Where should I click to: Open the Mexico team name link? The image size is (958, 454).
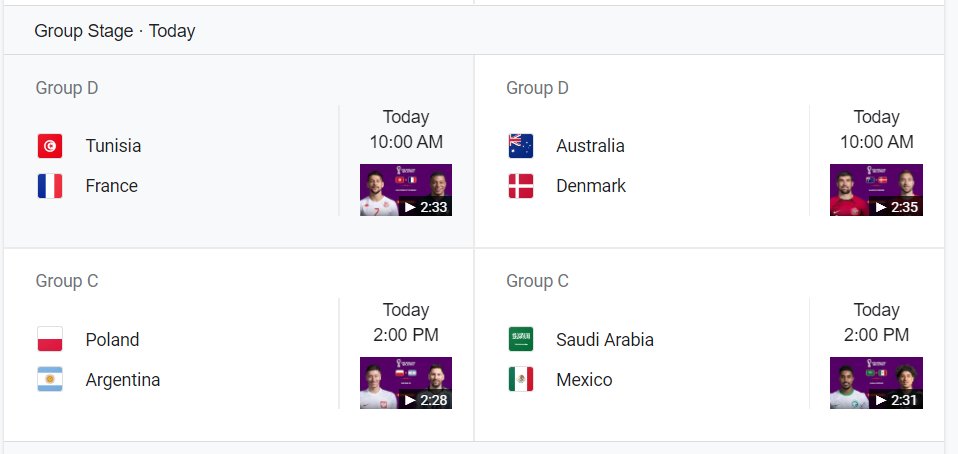click(584, 379)
